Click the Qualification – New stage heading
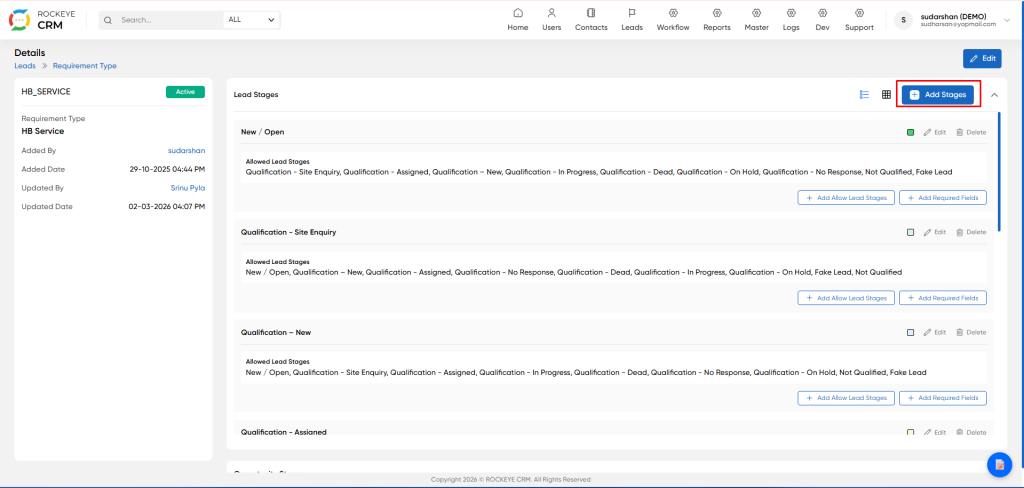The image size is (1024, 488). click(x=276, y=333)
